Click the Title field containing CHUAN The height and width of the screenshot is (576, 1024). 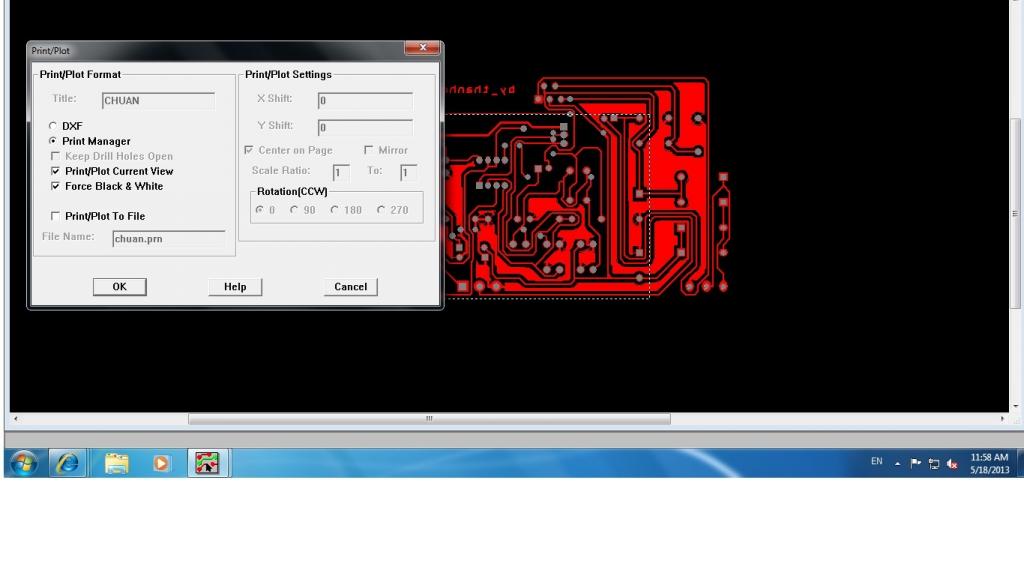[x=158, y=101]
